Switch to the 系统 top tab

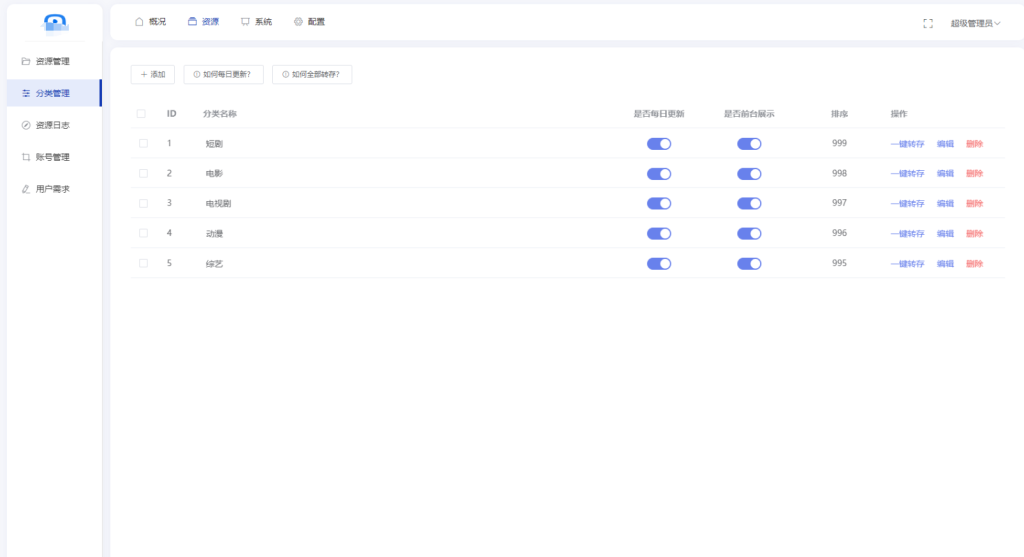256,22
